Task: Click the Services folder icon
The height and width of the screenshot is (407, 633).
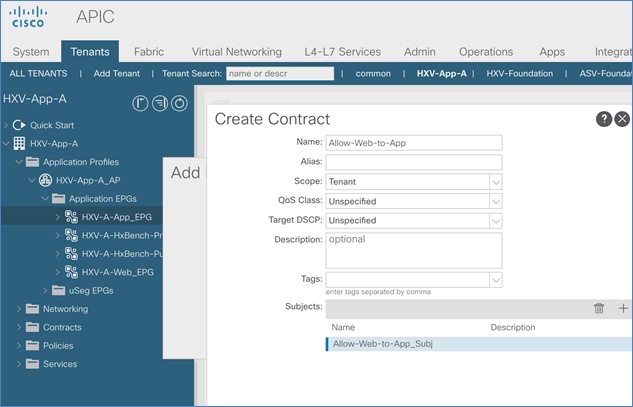Action: point(32,364)
